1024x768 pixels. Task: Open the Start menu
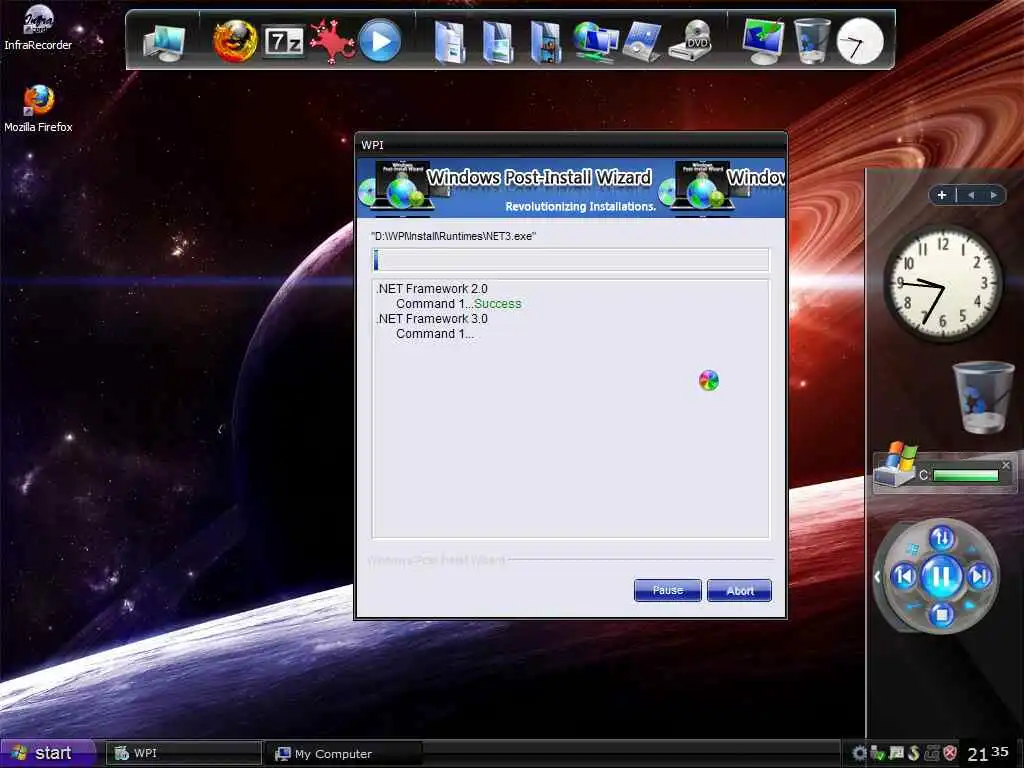pyautogui.click(x=48, y=753)
